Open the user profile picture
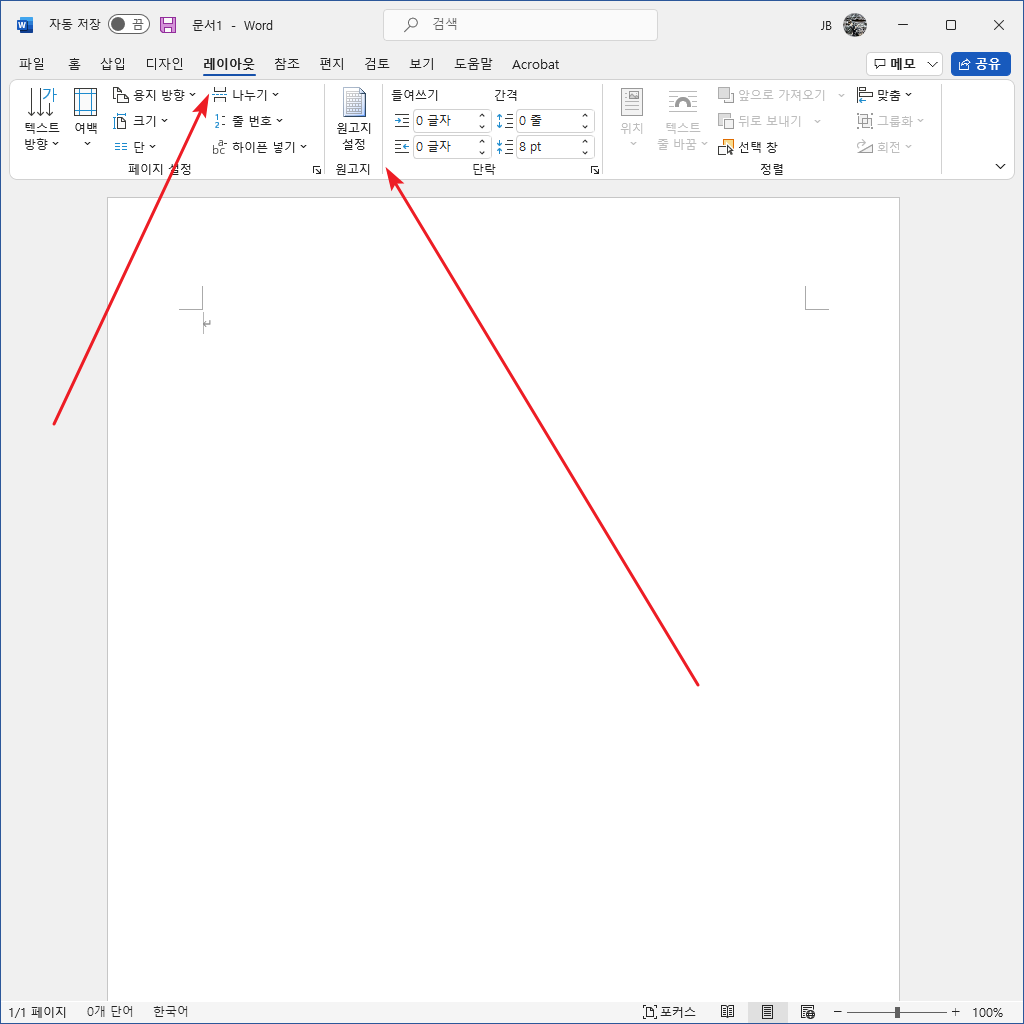Image resolution: width=1024 pixels, height=1024 pixels. coord(854,25)
